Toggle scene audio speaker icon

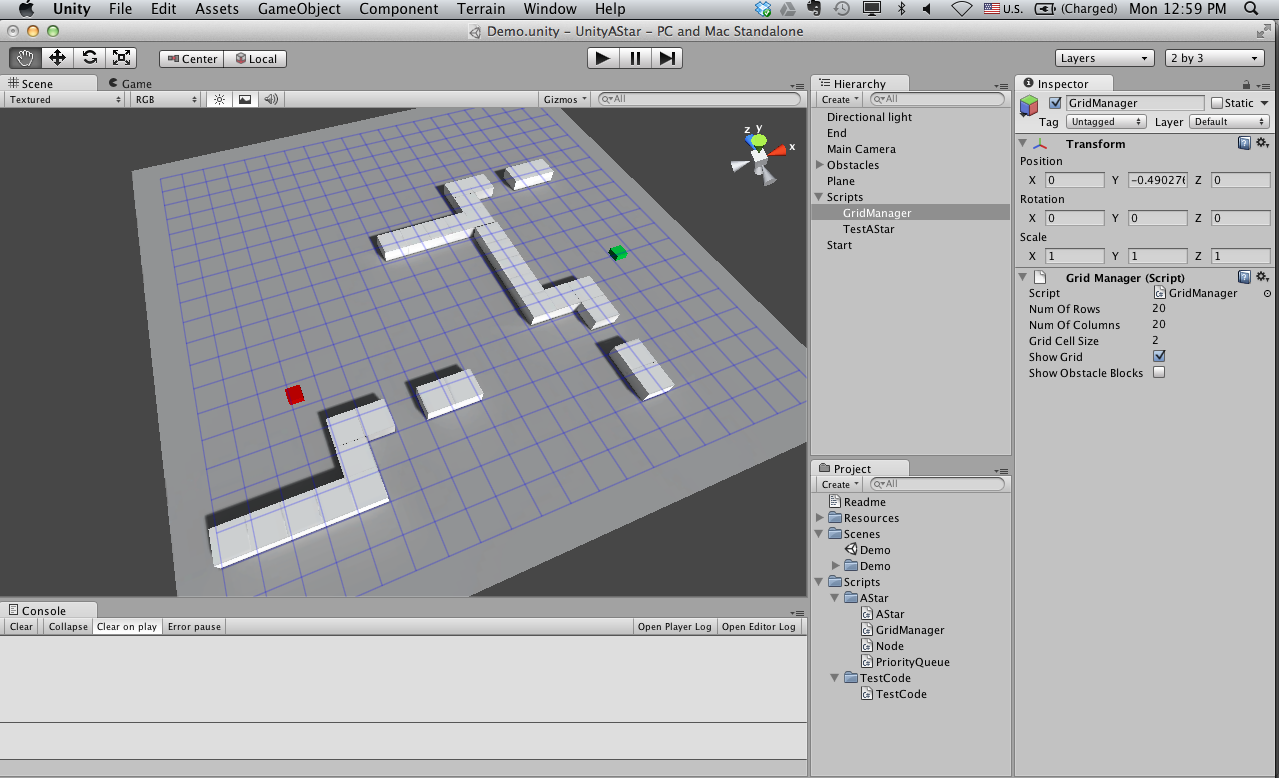270,99
